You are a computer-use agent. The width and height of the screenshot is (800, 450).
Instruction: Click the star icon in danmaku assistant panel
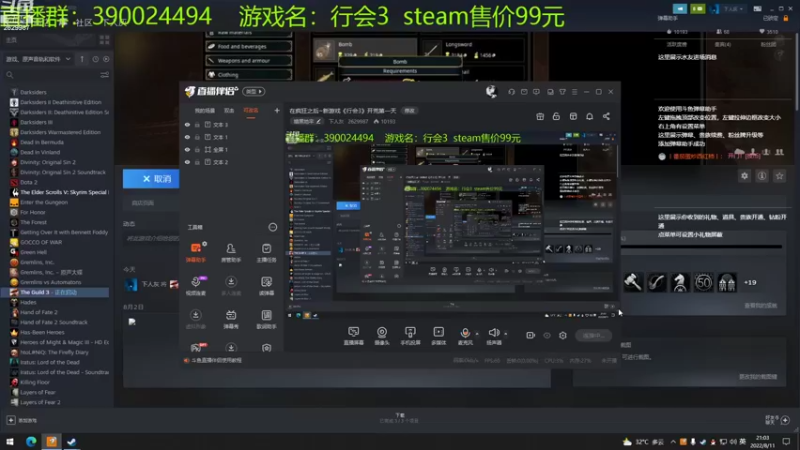coord(779,176)
